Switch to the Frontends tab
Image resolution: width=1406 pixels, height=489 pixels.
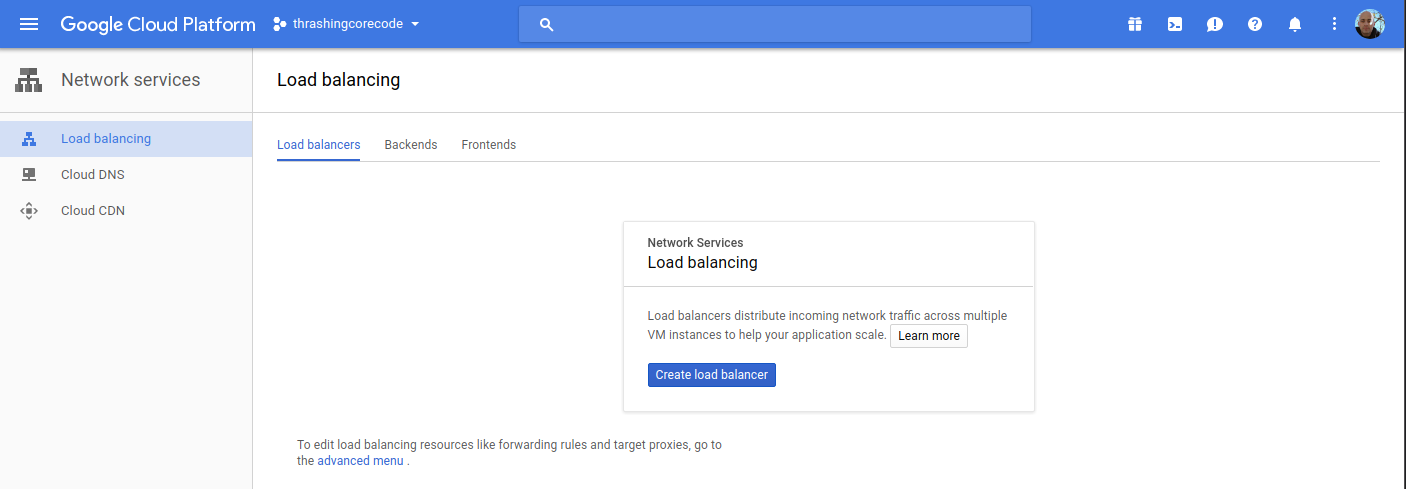[489, 145]
